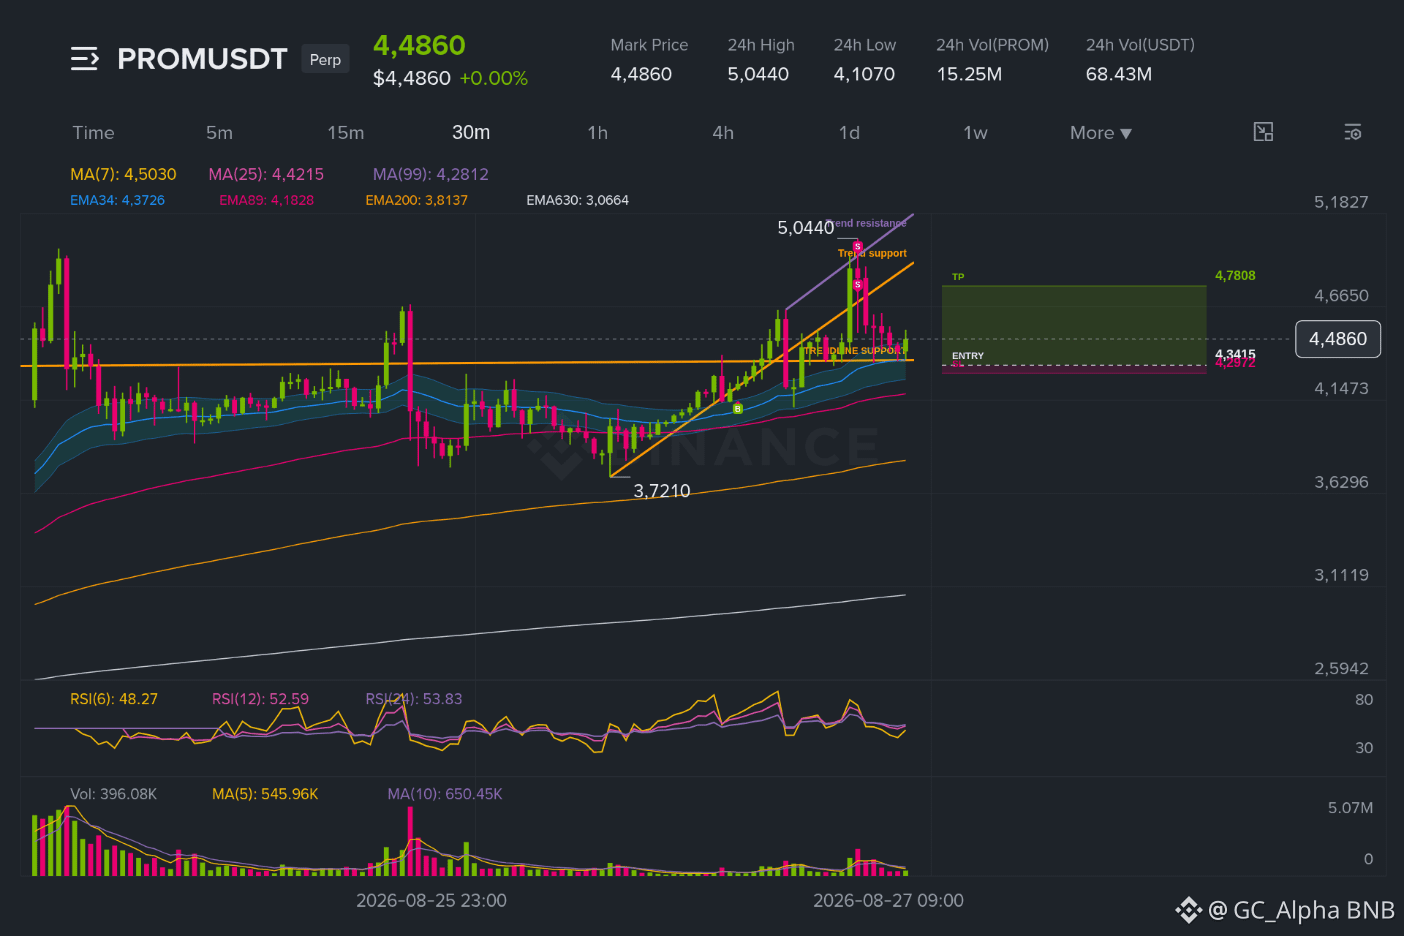This screenshot has height=936, width=1404.
Task: Switch to the 4h timeframe
Action: 723,133
